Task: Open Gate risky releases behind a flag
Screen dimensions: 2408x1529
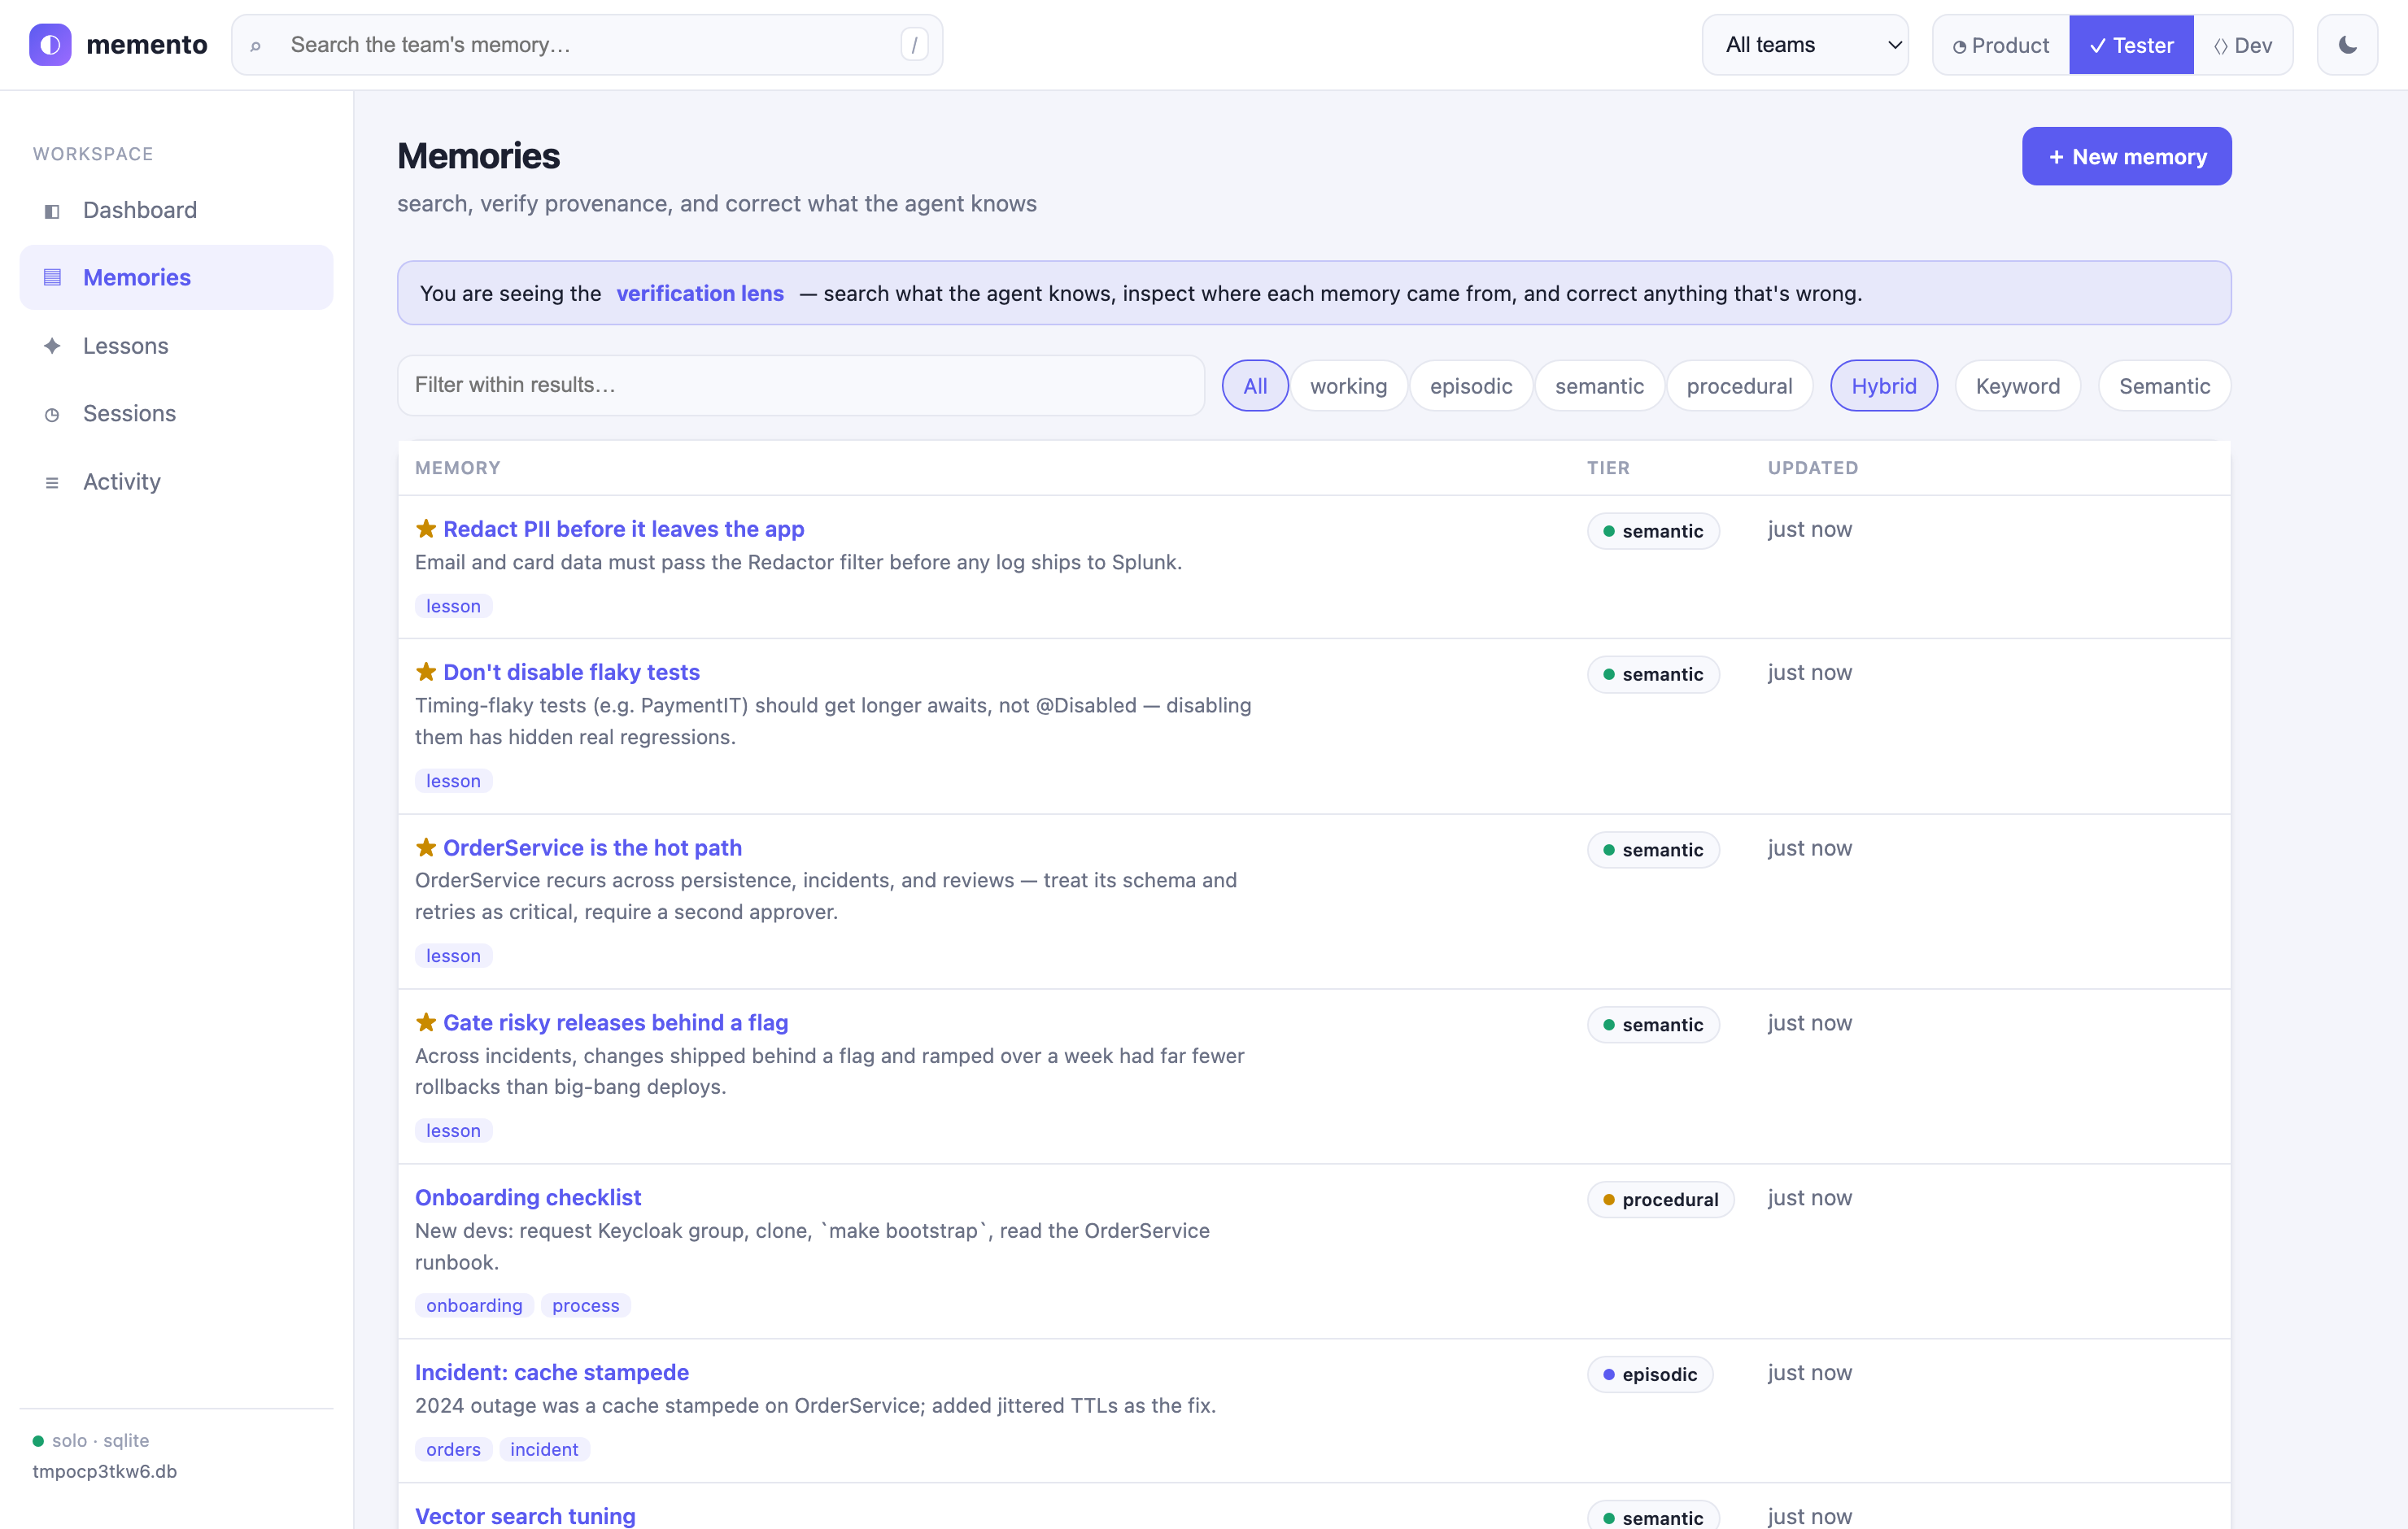Action: coord(615,1023)
